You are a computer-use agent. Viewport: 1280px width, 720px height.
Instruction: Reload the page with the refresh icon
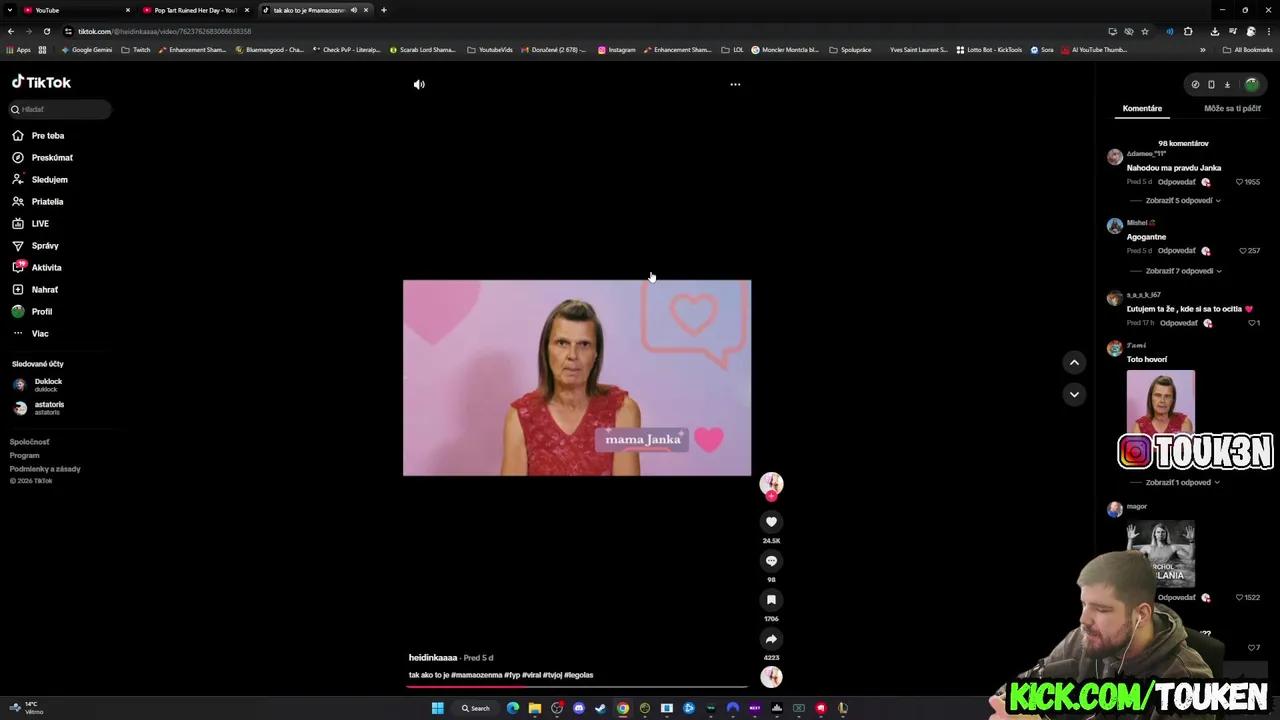pos(46,31)
